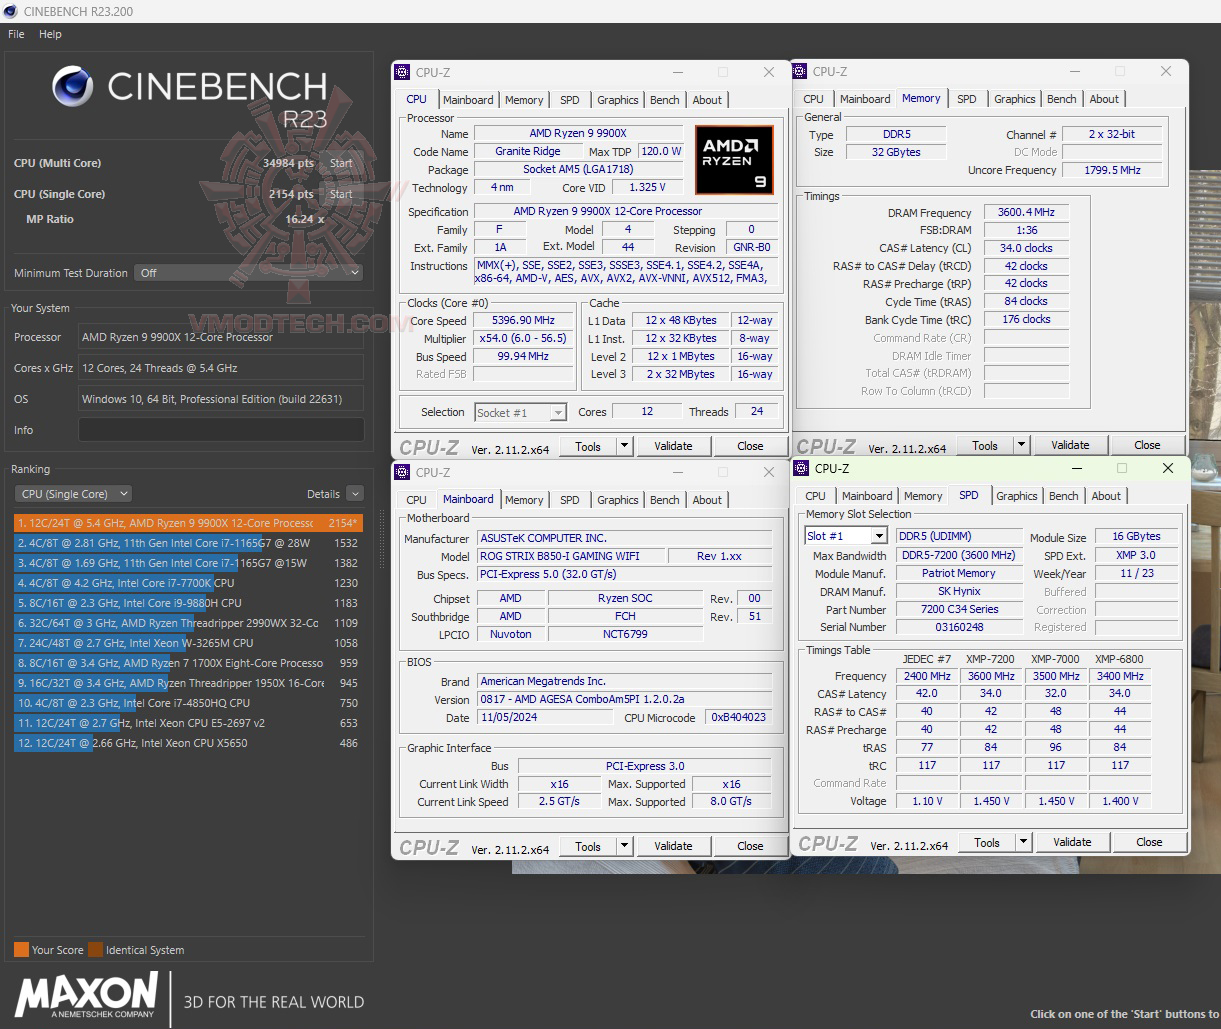Open Tools dropdown arrow in SPD window

coord(1024,842)
